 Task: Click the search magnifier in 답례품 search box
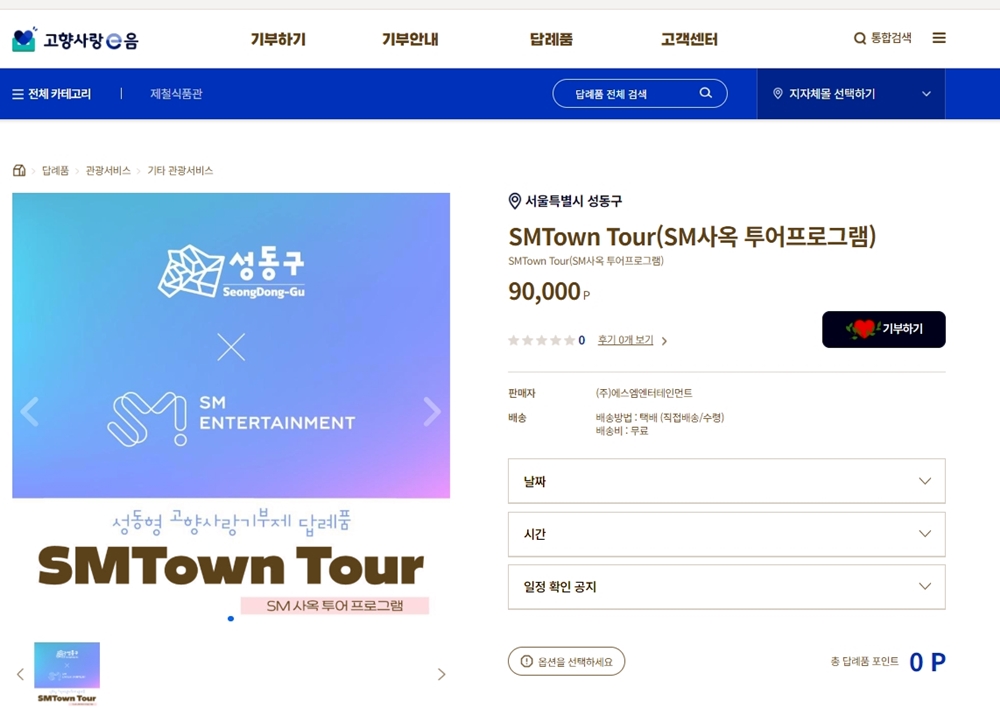705,93
